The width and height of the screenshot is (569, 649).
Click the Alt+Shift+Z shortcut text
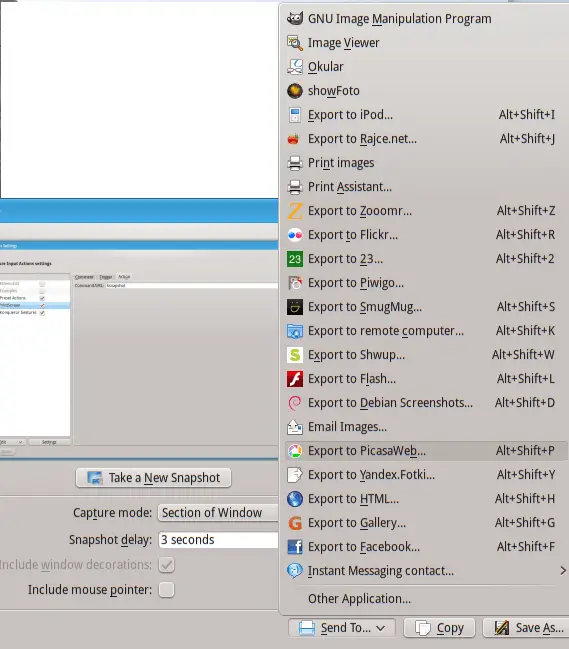click(526, 211)
